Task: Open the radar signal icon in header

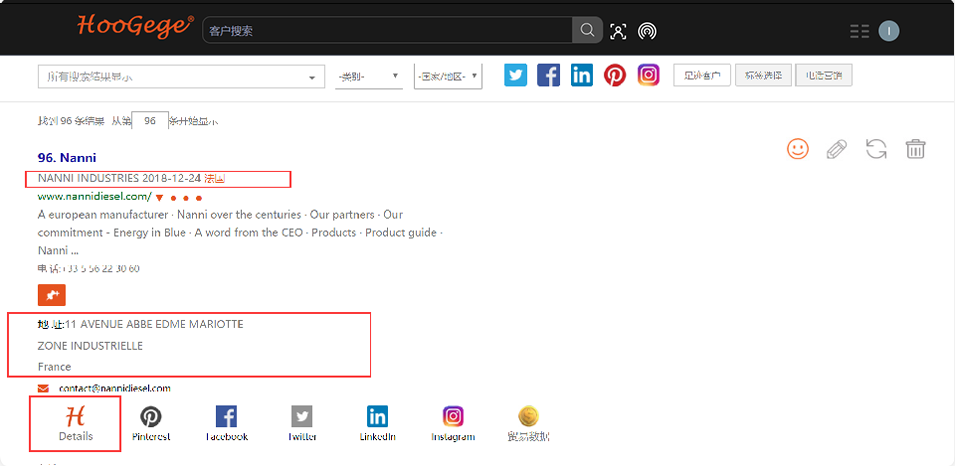Action: 647,31
